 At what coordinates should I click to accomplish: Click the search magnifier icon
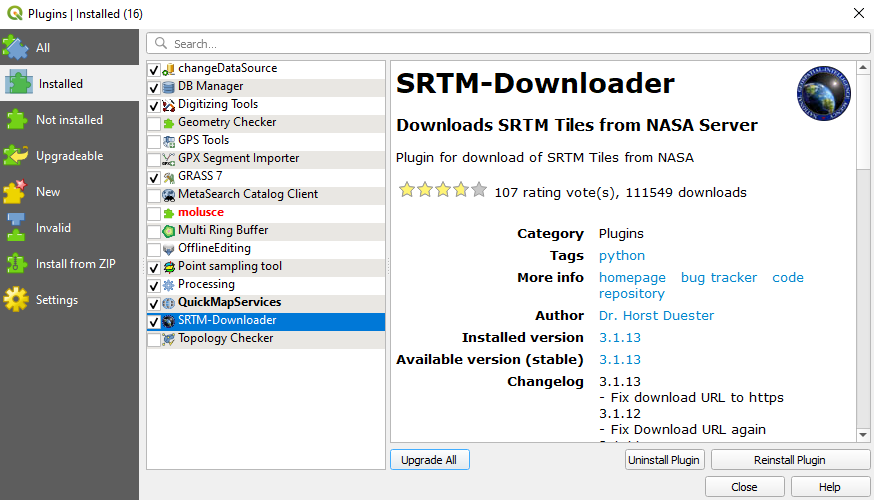click(161, 43)
